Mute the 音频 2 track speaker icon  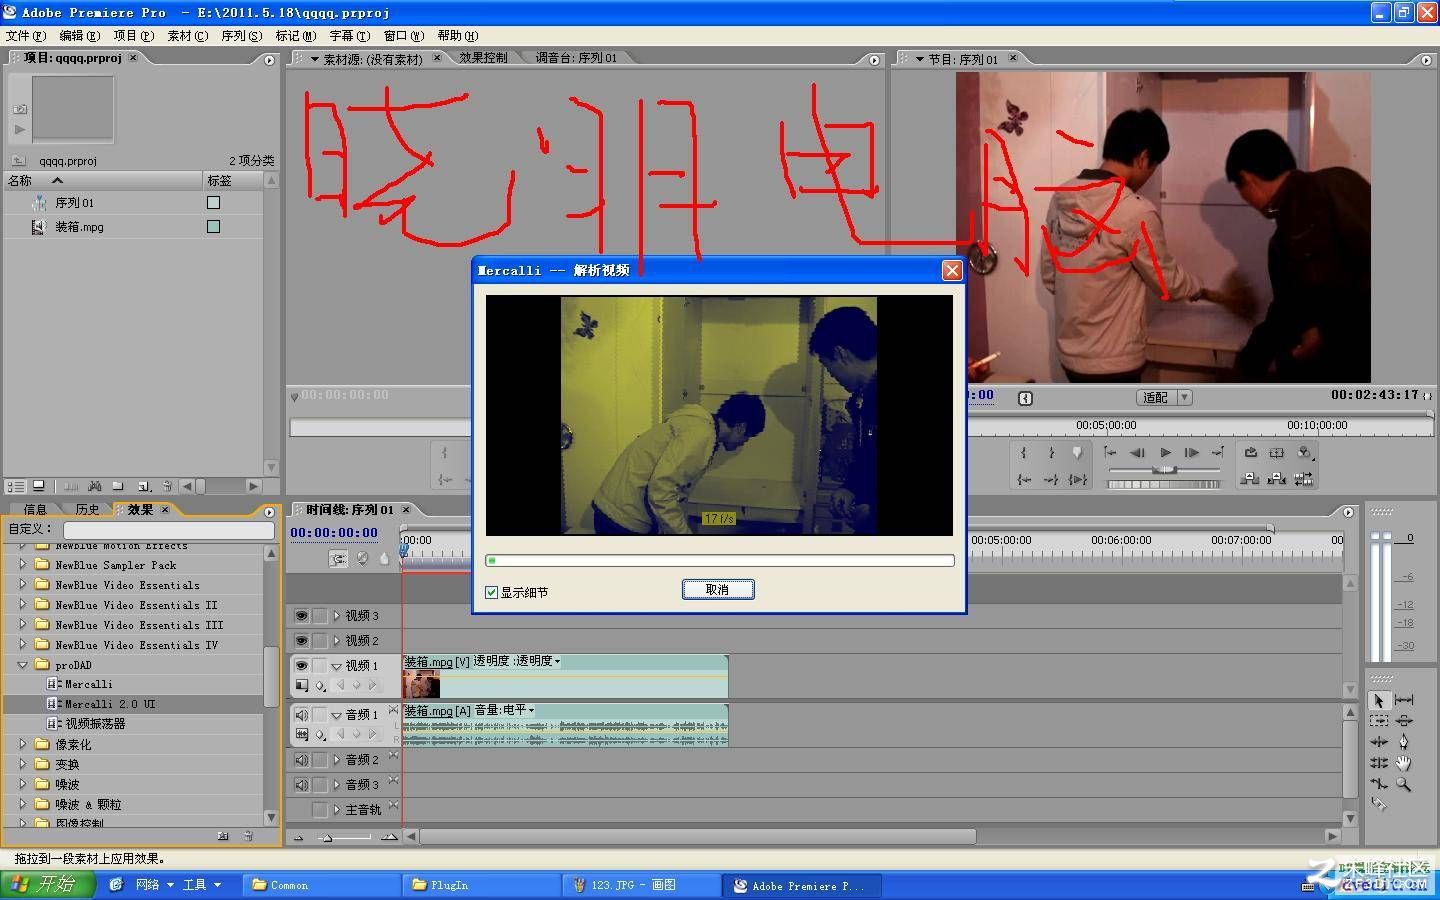point(301,760)
